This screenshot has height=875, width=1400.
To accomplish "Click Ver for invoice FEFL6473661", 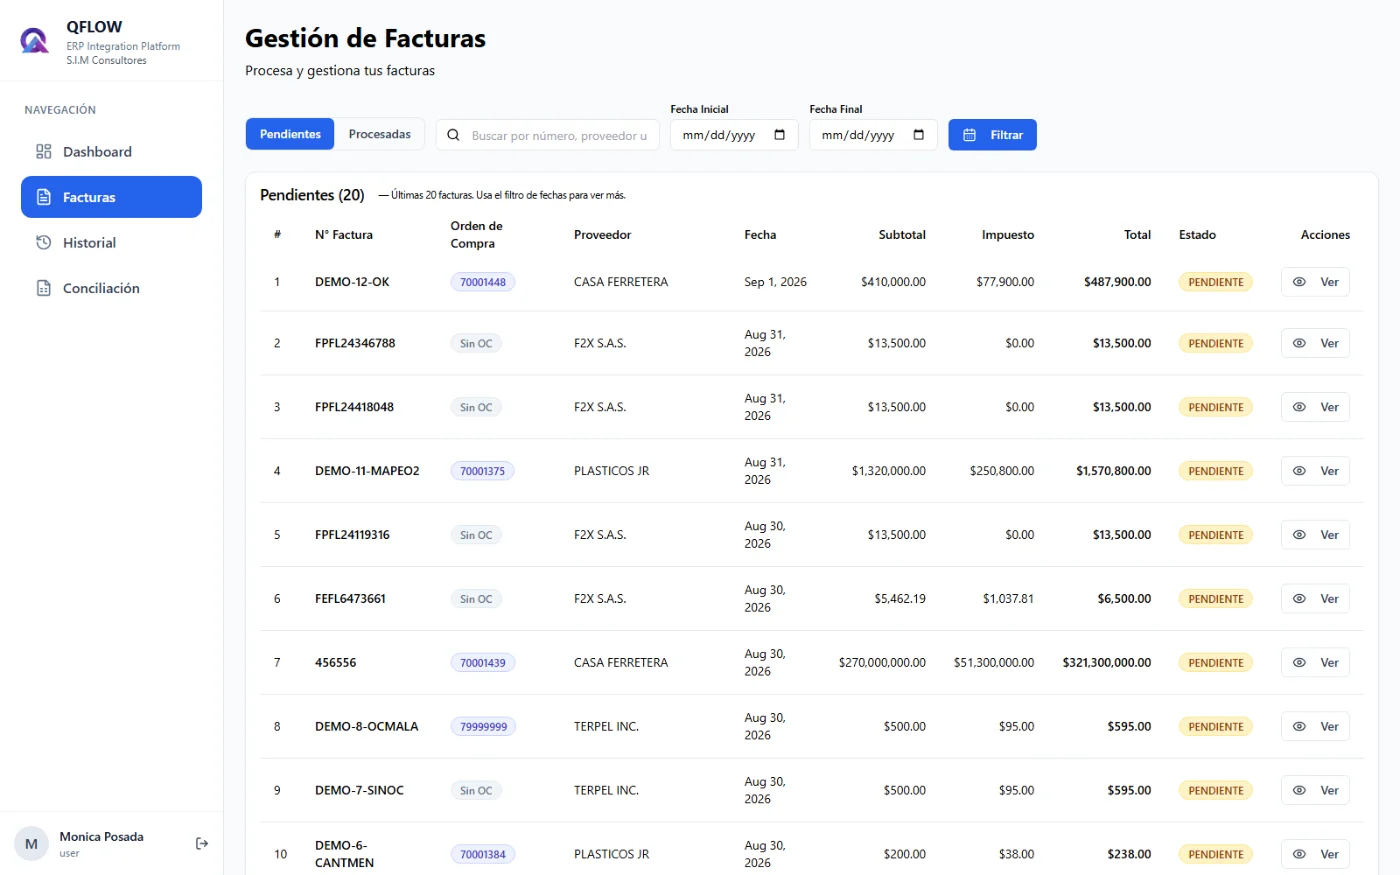I will [1315, 599].
